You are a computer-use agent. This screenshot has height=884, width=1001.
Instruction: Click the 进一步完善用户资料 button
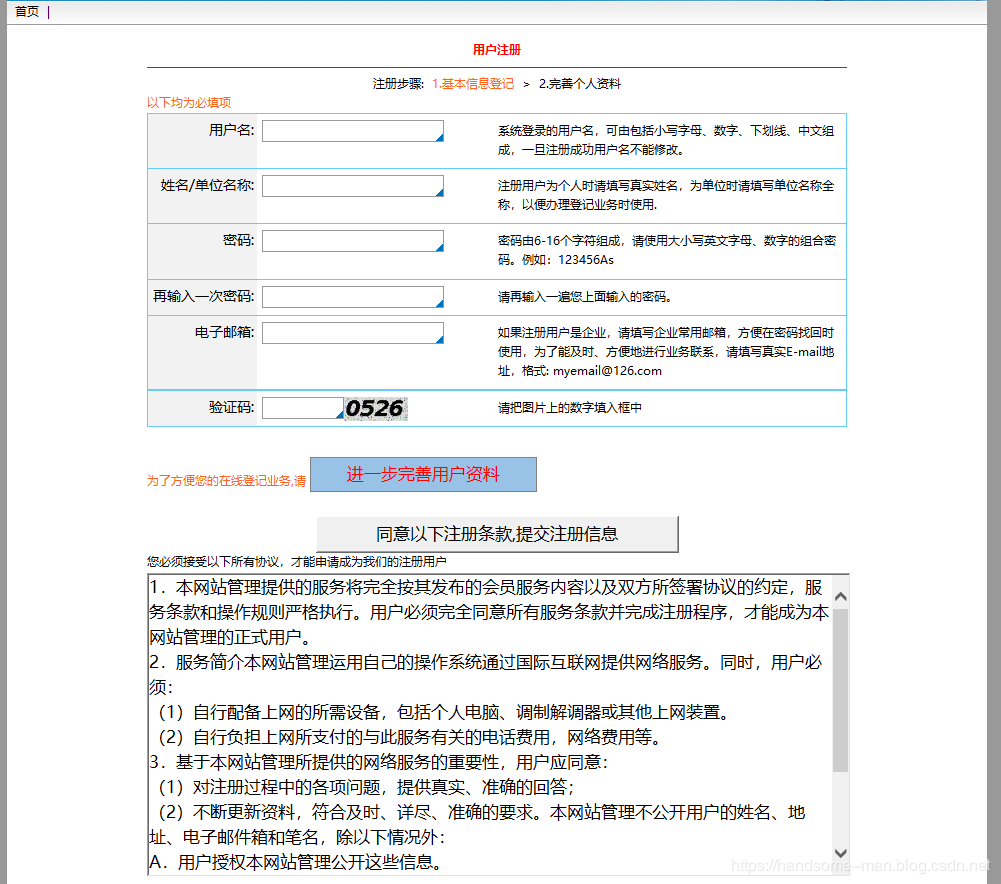[x=423, y=474]
